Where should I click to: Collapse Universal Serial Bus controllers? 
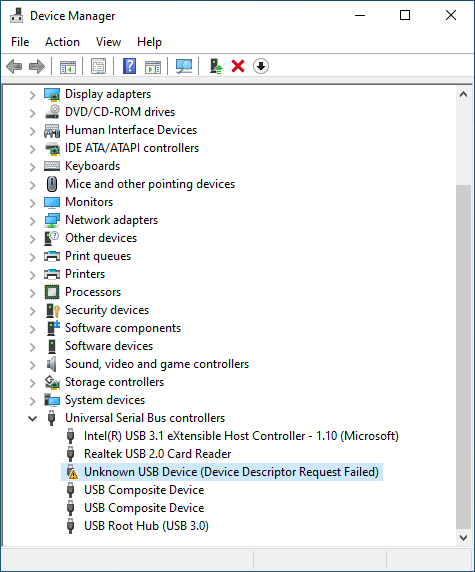click(32, 418)
